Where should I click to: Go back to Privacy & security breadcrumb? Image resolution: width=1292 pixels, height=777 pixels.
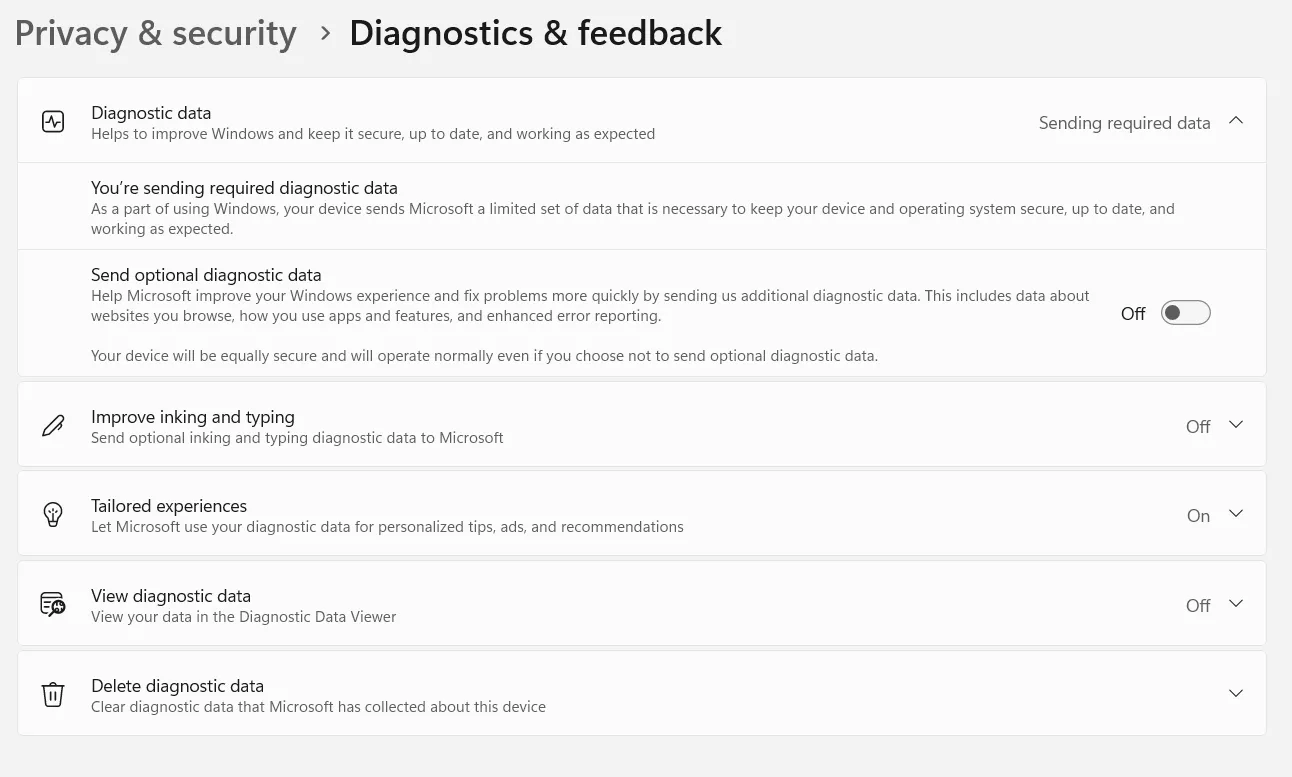pos(156,33)
